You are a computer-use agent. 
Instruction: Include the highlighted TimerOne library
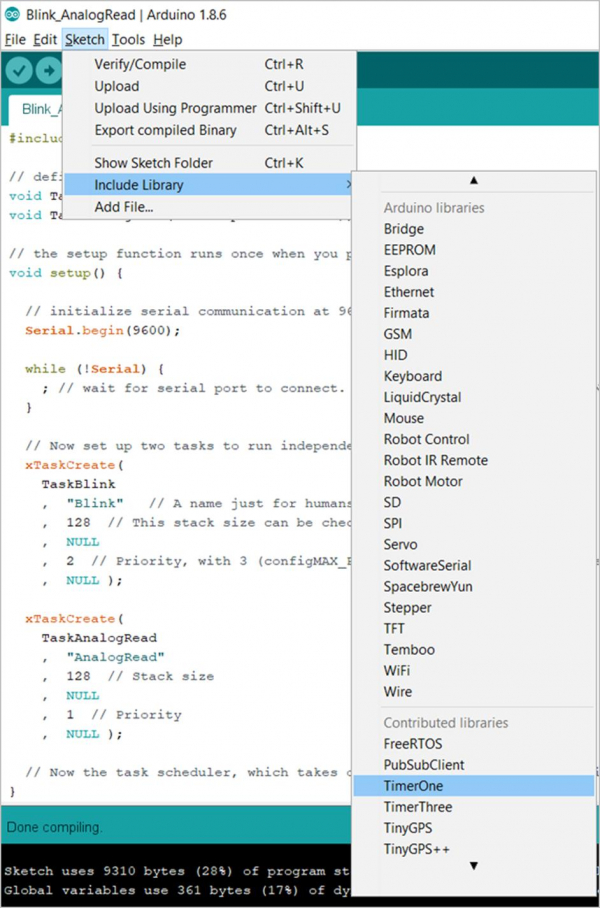coord(474,786)
